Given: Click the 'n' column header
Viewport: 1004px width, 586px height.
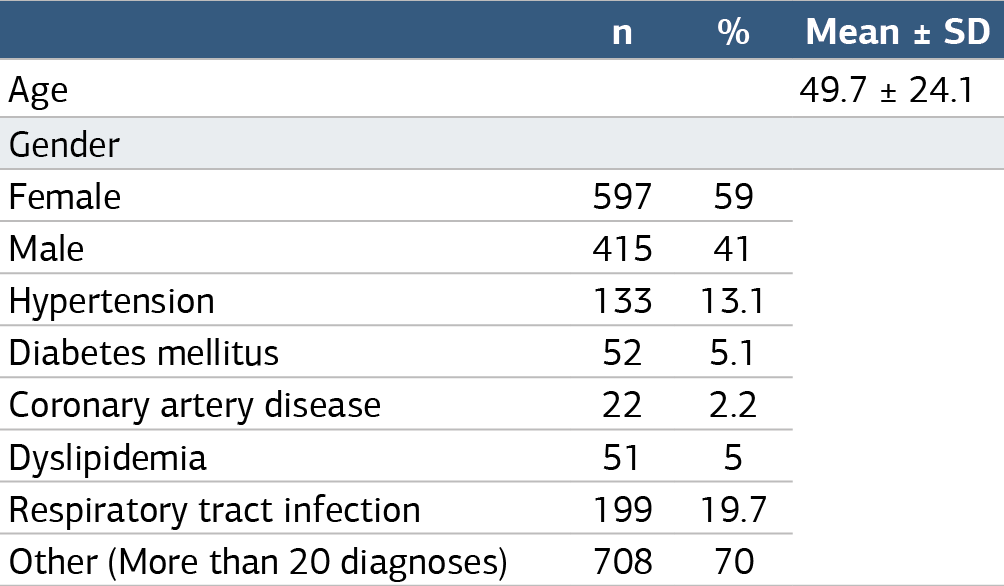Looking at the screenshot, I should (x=622, y=32).
